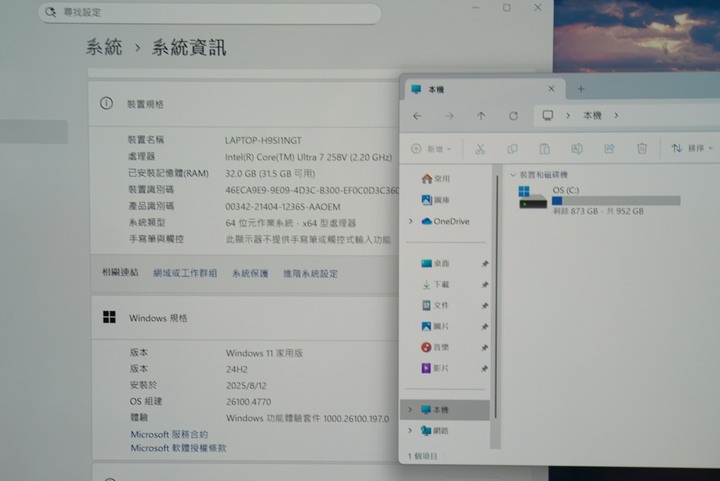Select processor Intel Core Ultra 7 258V text
The height and width of the screenshot is (481, 720).
308,157
